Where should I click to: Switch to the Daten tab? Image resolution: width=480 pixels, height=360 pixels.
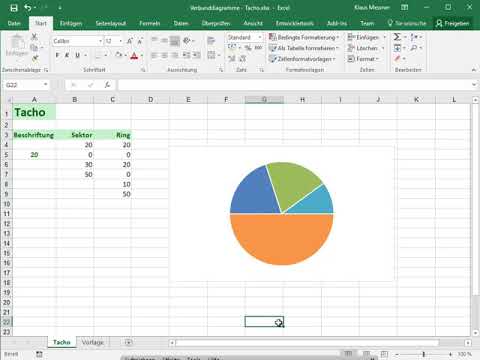(181, 23)
